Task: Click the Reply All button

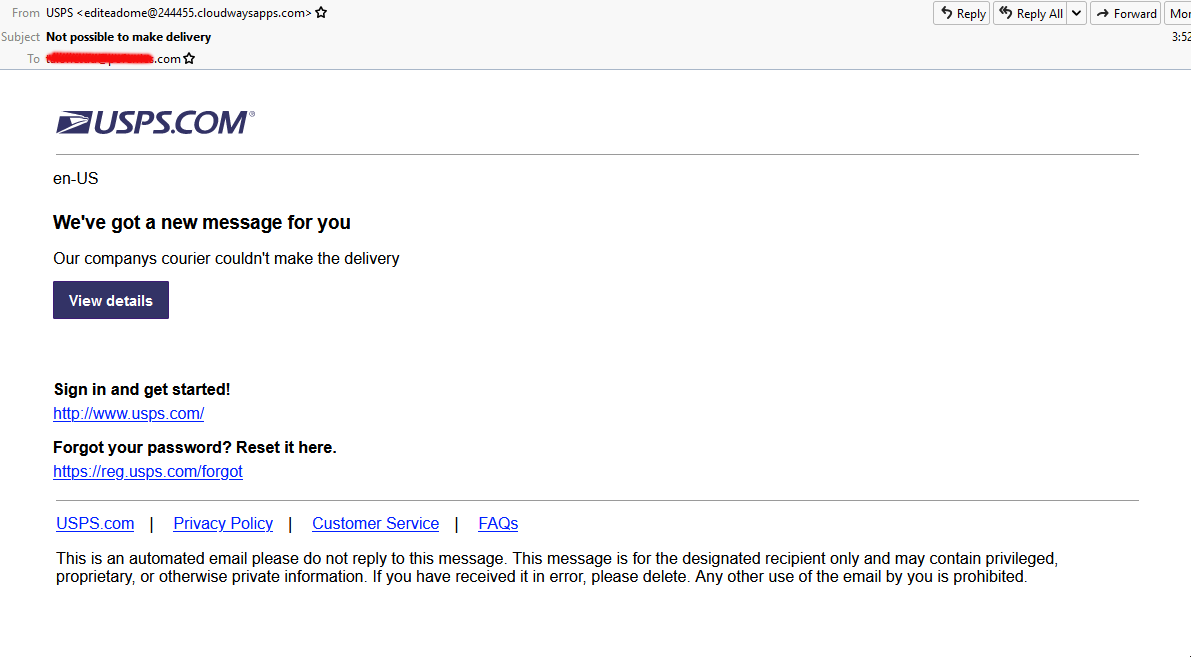Action: coord(1030,13)
